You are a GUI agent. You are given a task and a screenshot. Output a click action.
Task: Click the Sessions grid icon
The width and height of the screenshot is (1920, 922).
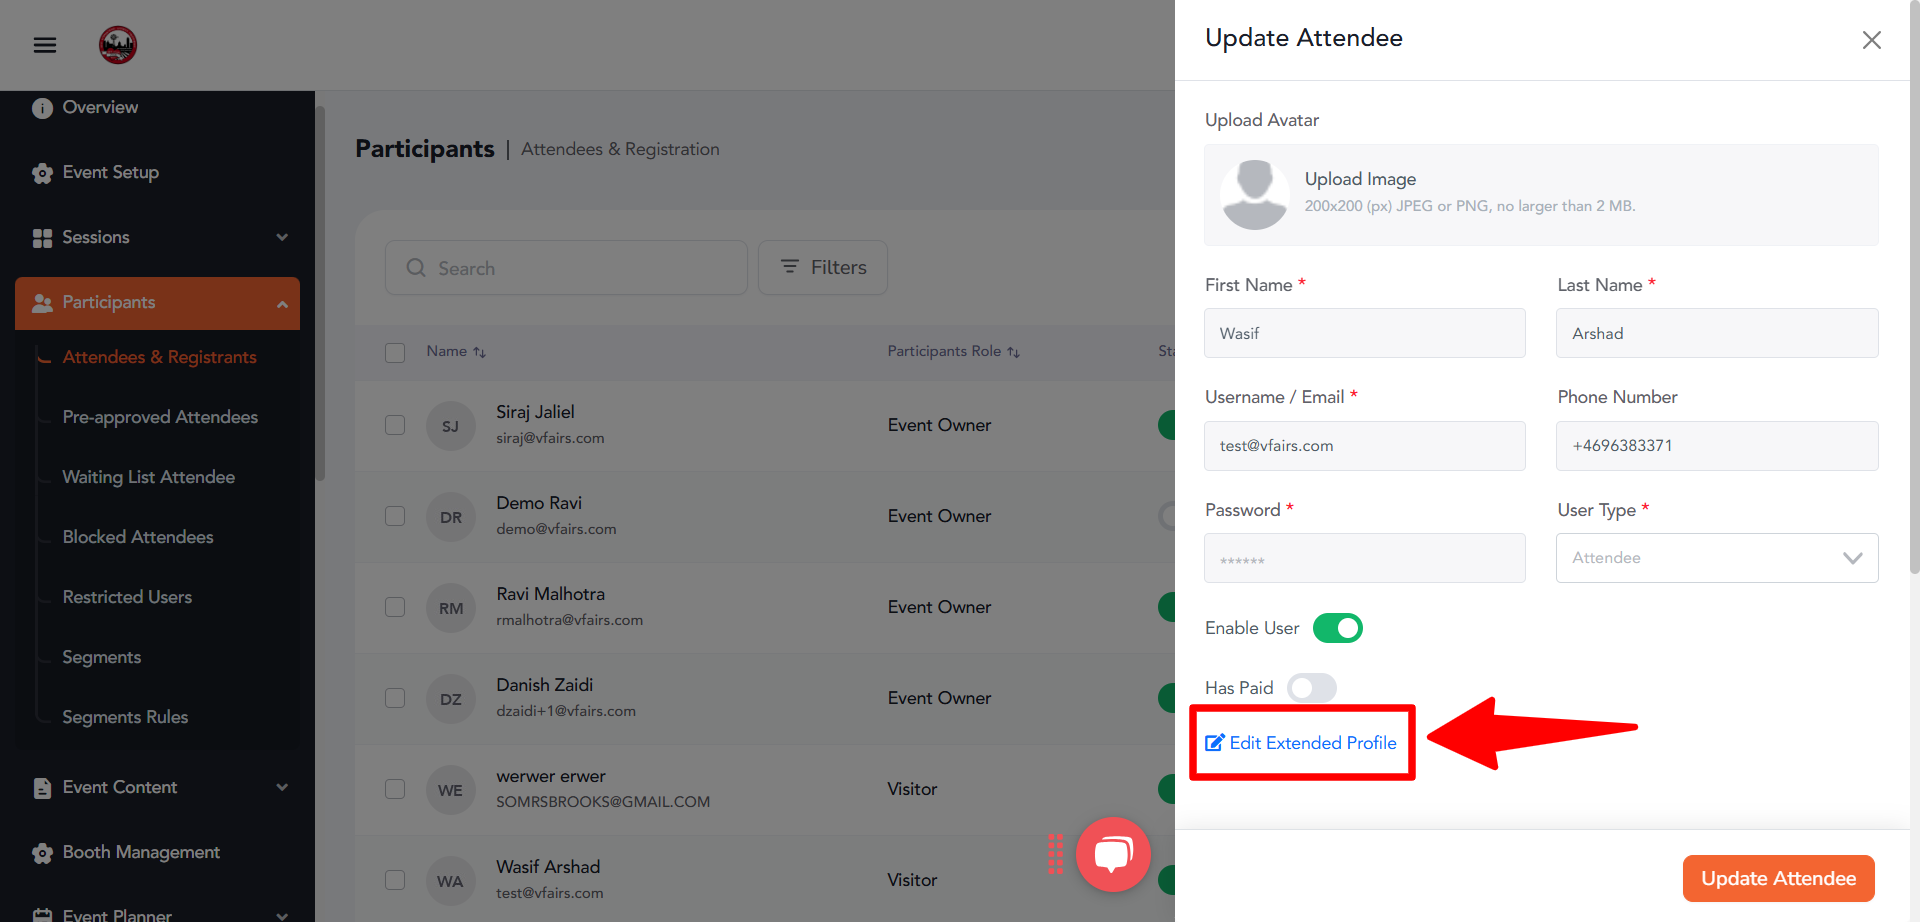(42, 238)
